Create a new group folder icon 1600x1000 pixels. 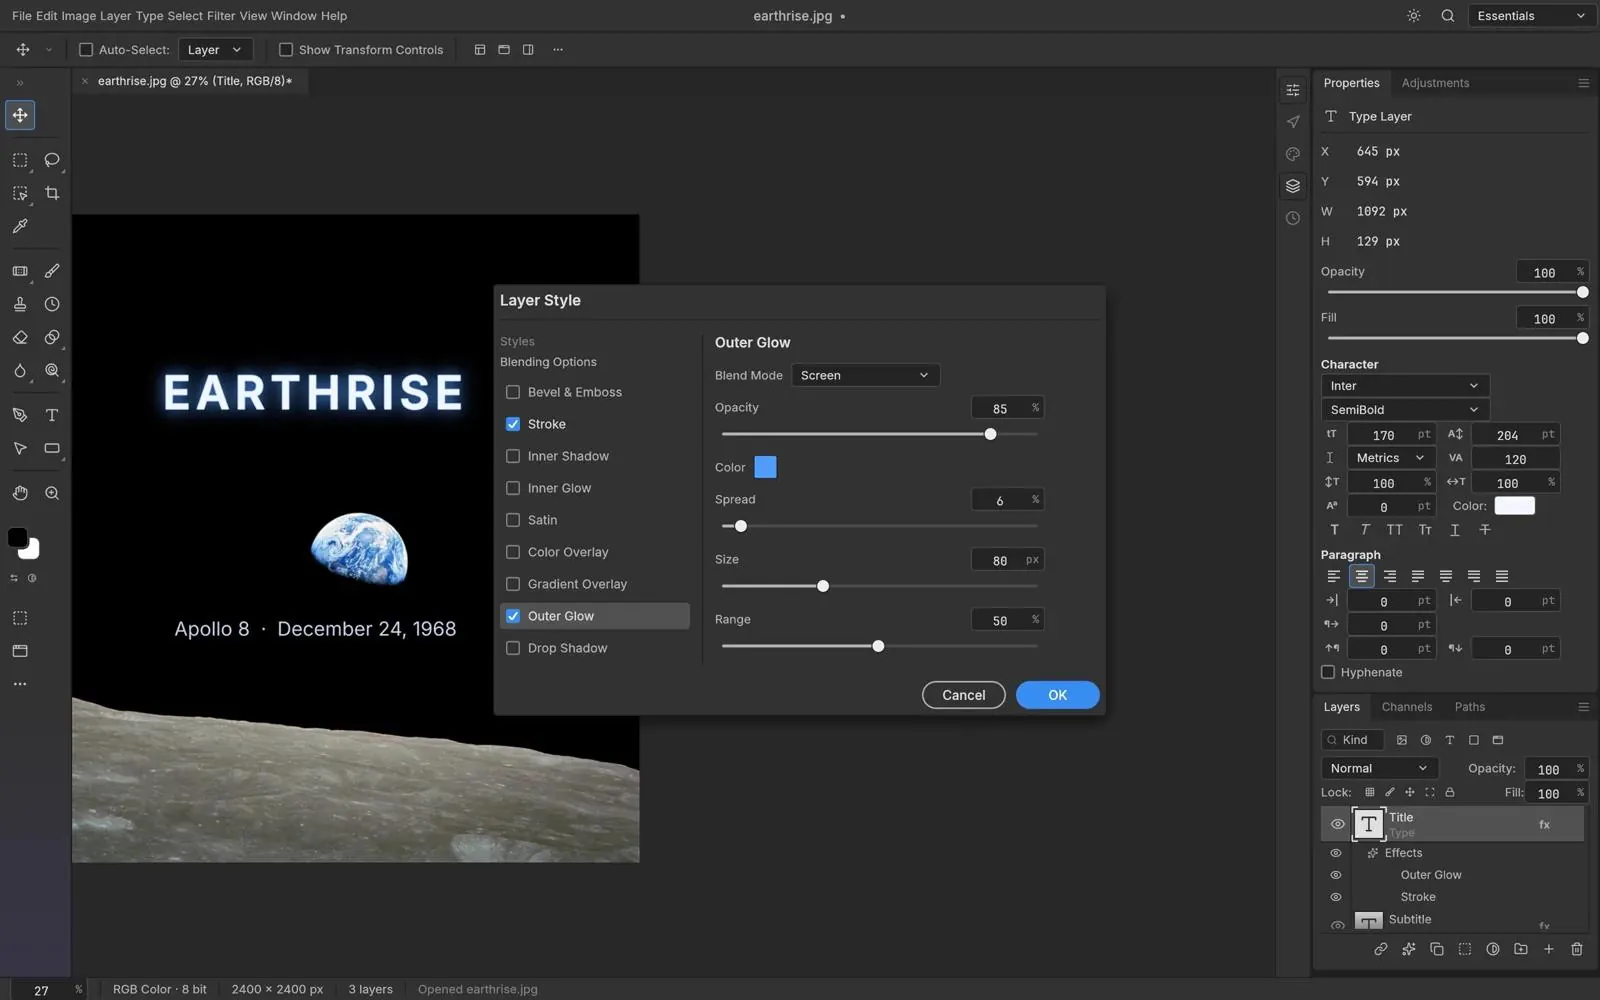[1521, 949]
